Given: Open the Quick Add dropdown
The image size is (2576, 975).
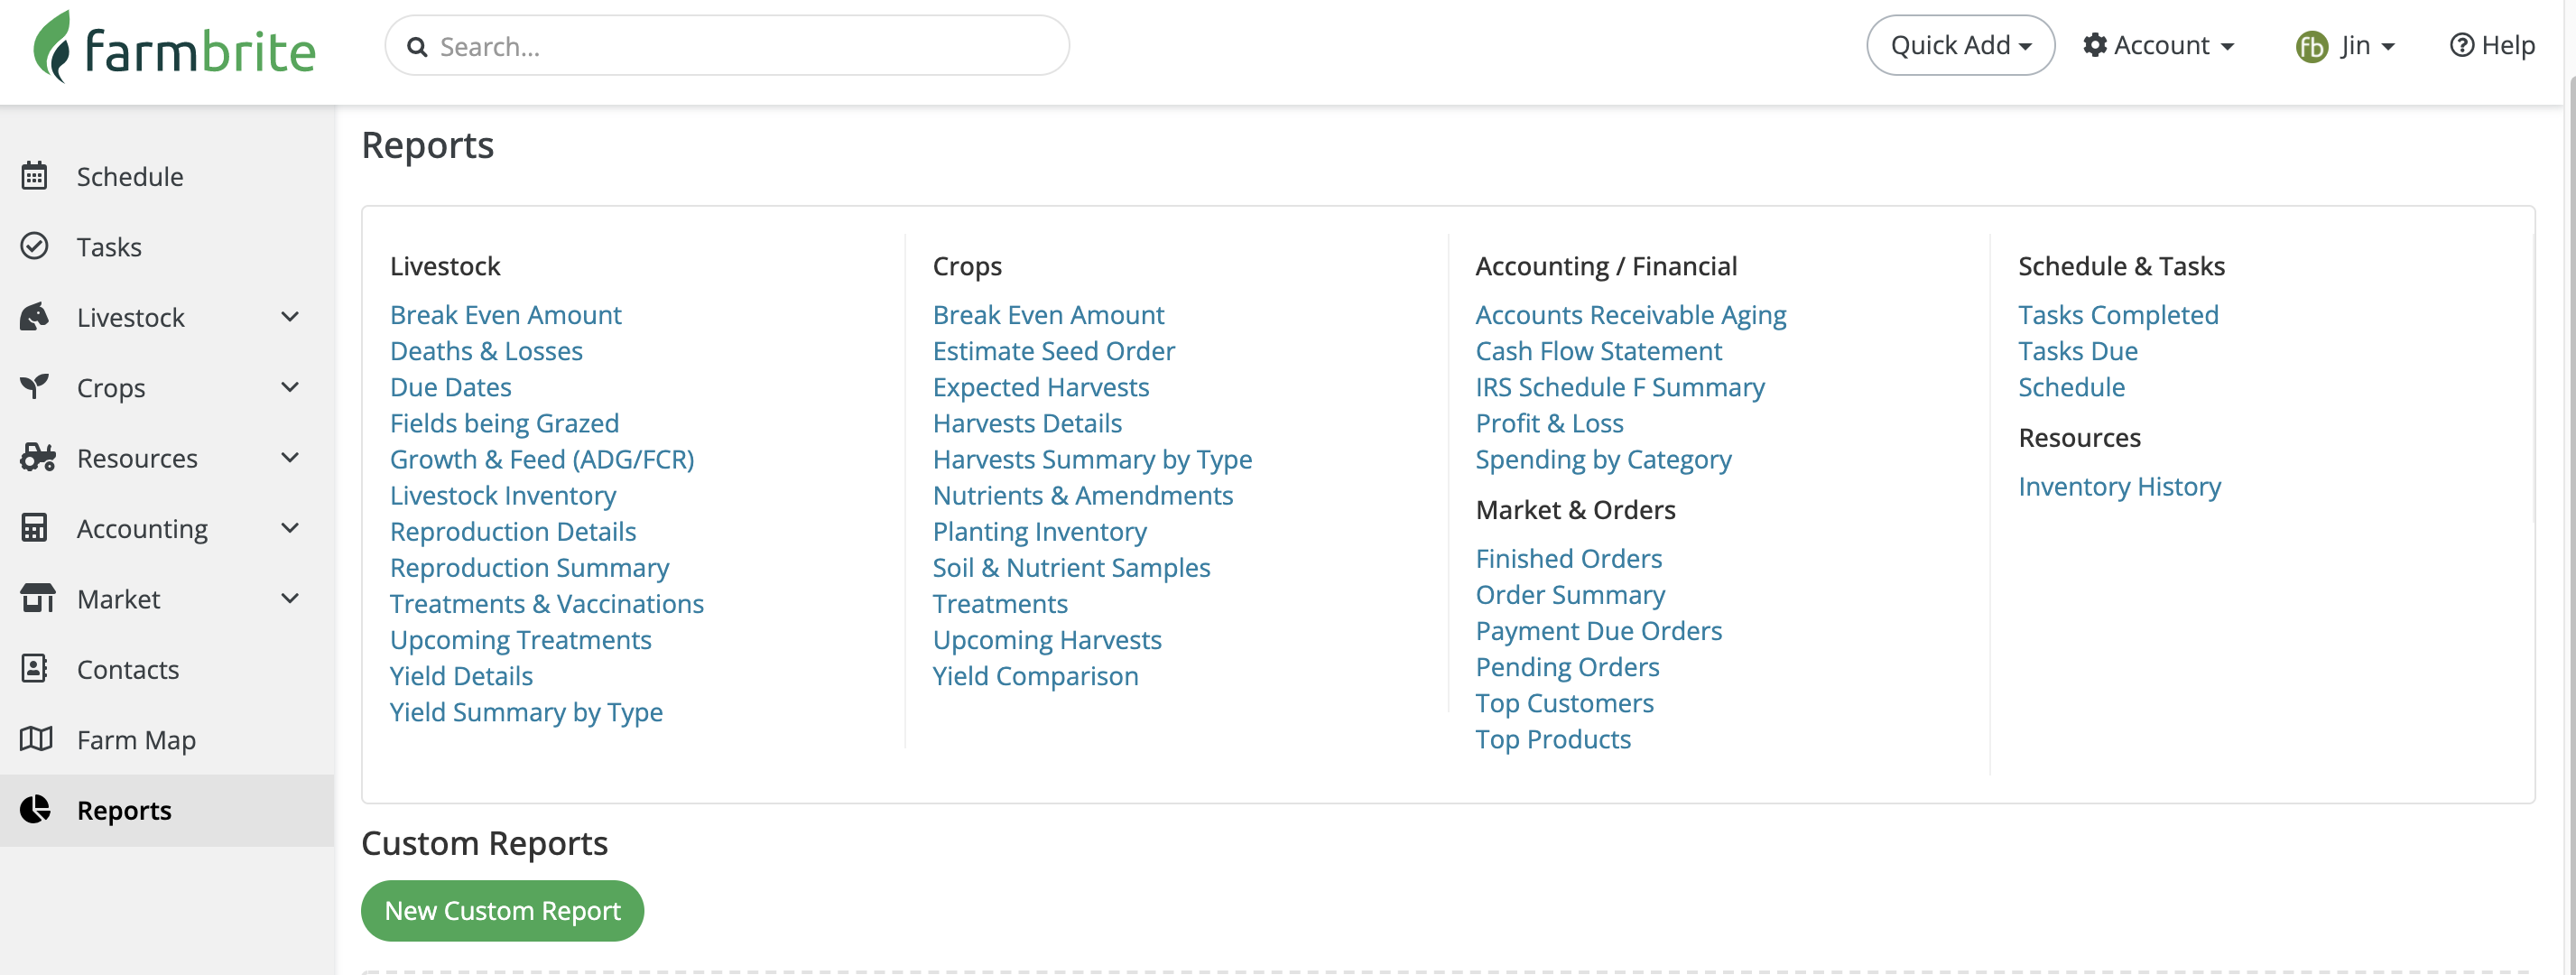Looking at the screenshot, I should [1959, 45].
